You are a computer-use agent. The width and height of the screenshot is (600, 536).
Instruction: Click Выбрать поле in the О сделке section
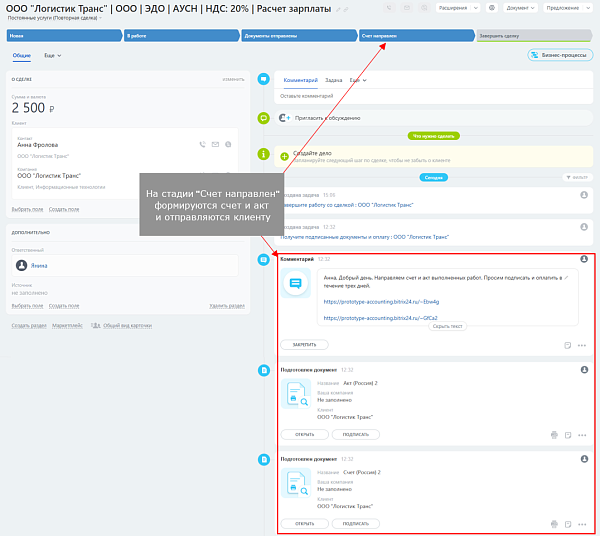pyautogui.click(x=27, y=209)
